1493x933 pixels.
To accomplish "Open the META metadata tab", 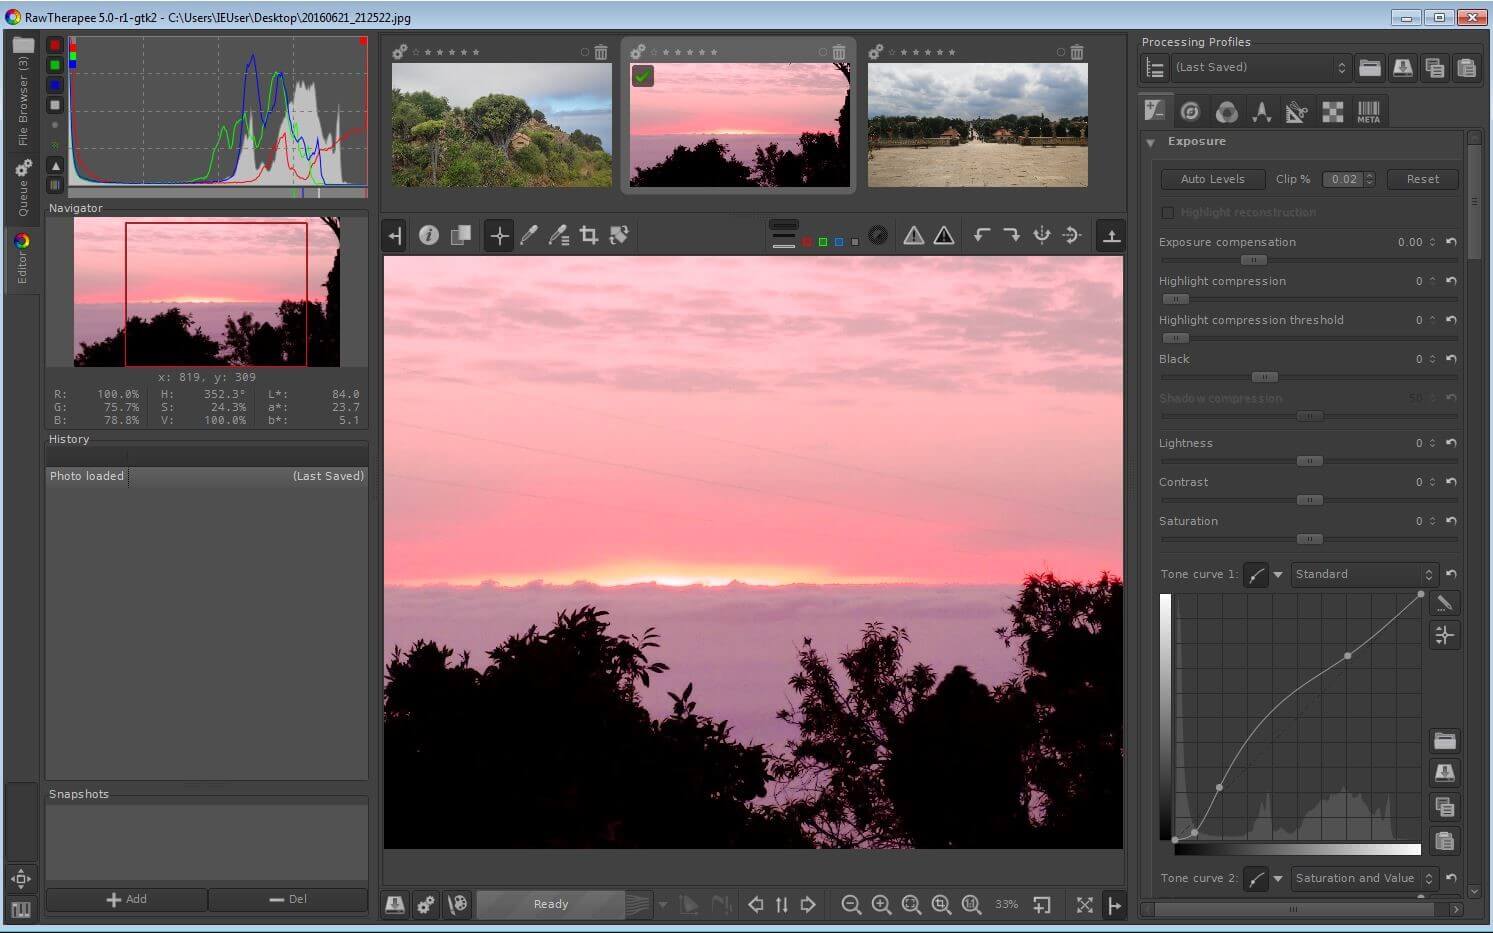I will (x=1367, y=111).
